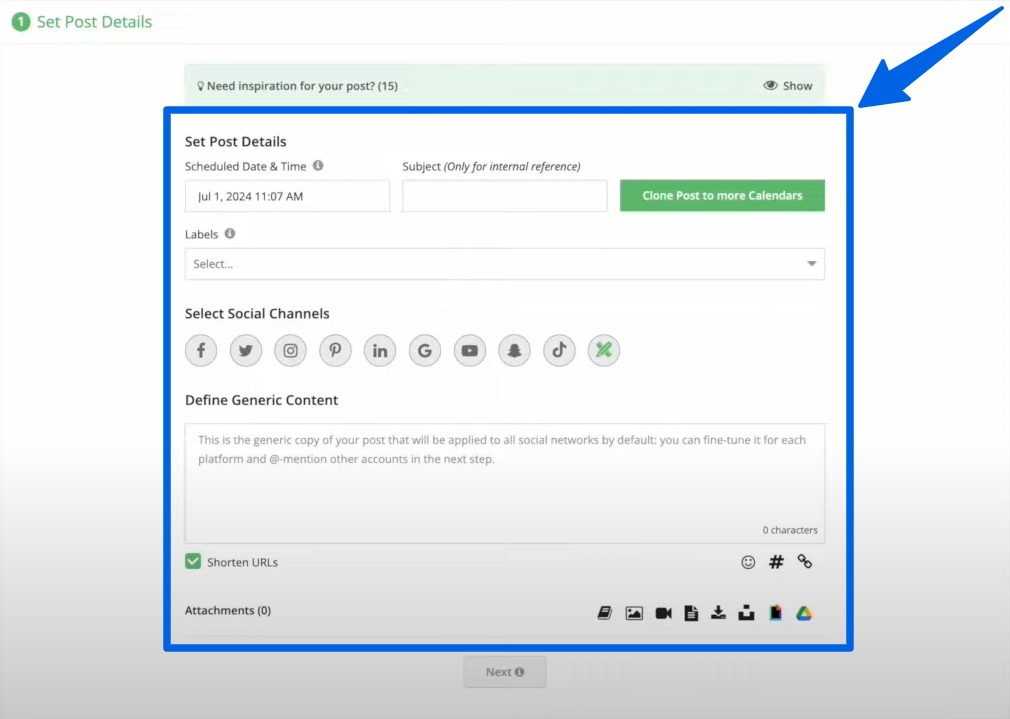Show the post inspiration suggestions
The width and height of the screenshot is (1010, 719).
pyautogui.click(x=789, y=86)
